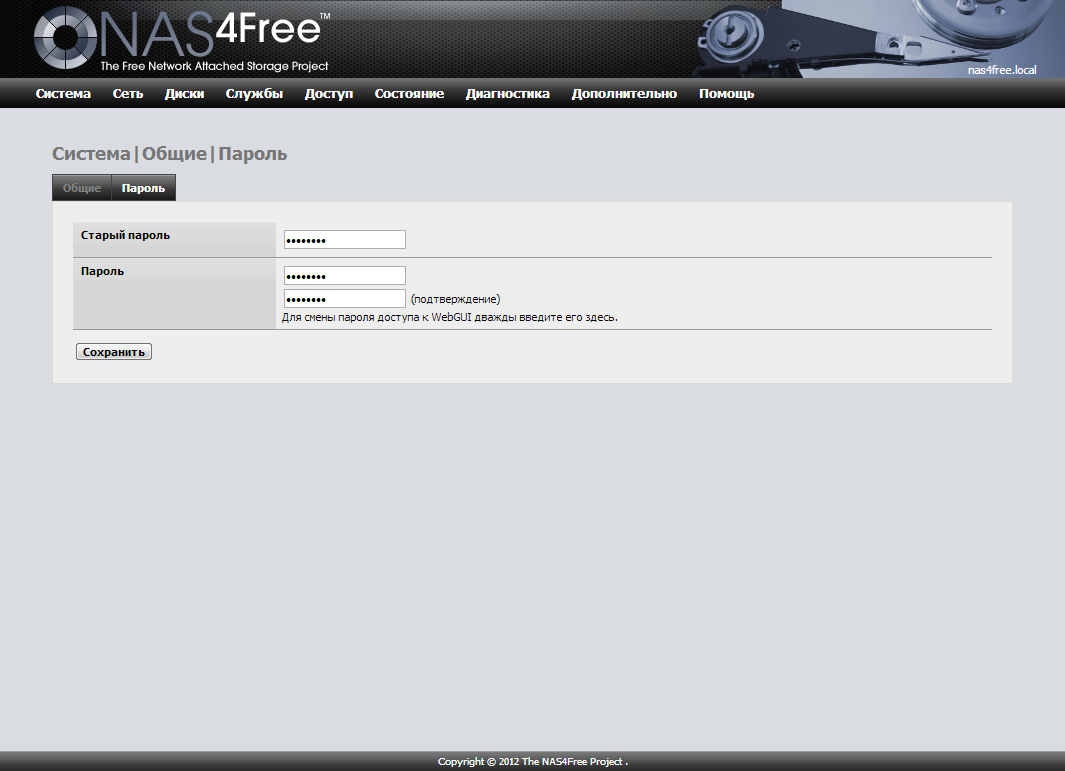Open the Состояние menu
The height and width of the screenshot is (771, 1065).
pyautogui.click(x=409, y=94)
